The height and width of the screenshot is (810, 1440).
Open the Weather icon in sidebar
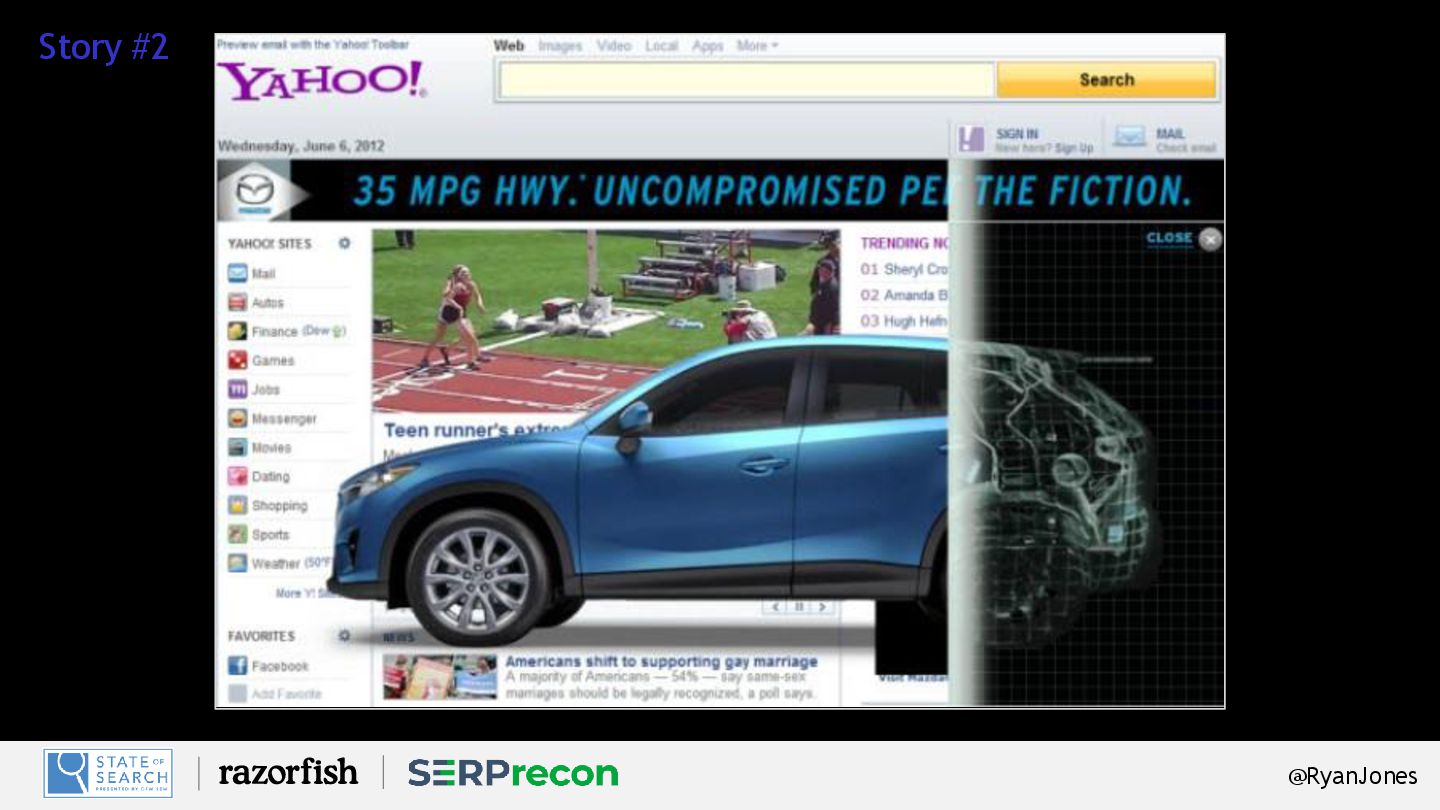pyautogui.click(x=237, y=563)
